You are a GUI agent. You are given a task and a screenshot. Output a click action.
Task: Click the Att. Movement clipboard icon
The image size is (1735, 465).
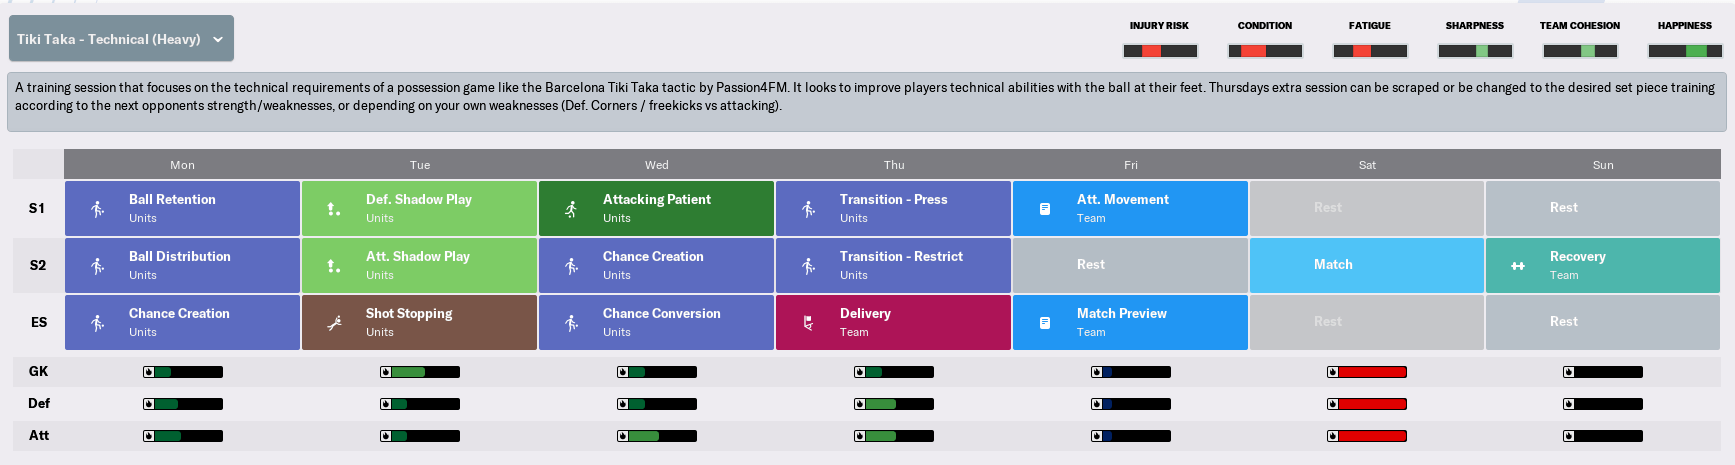click(x=1045, y=209)
